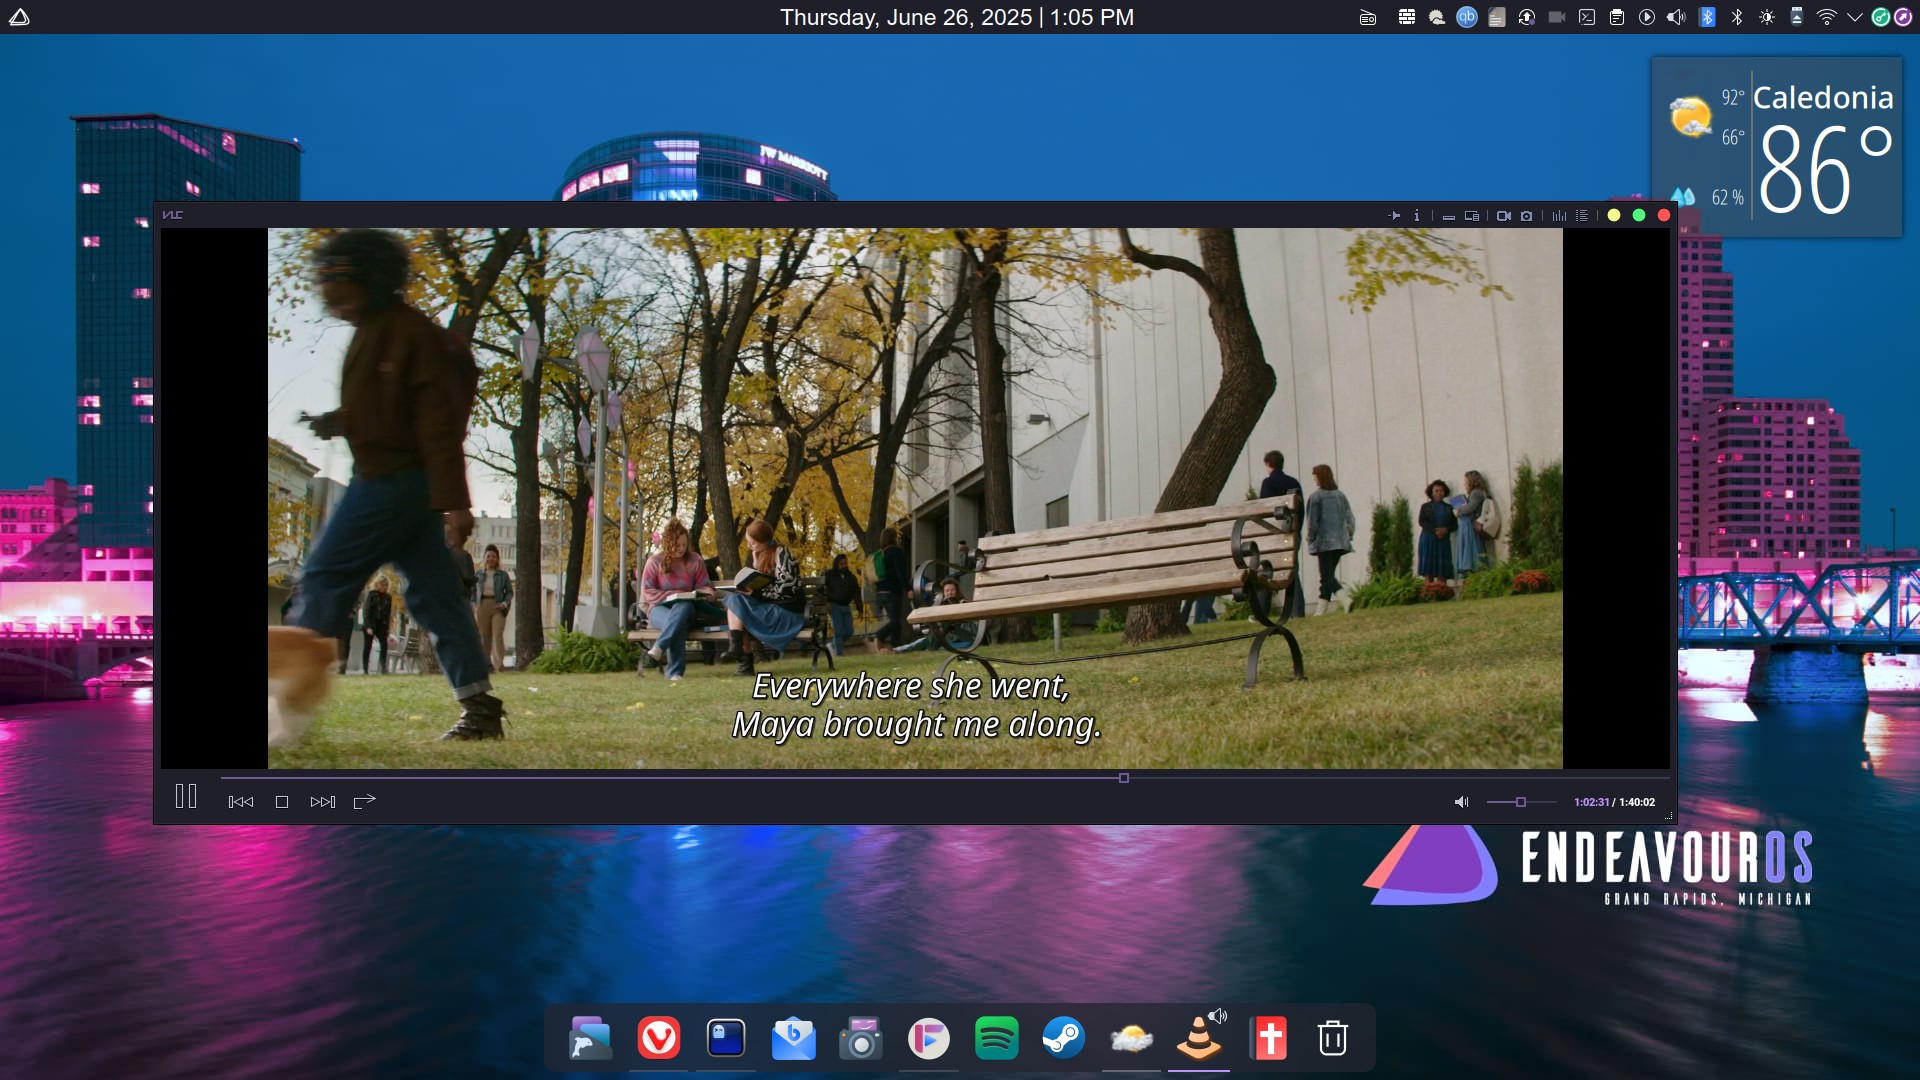Adjust the VLC volume slider

1521,802
